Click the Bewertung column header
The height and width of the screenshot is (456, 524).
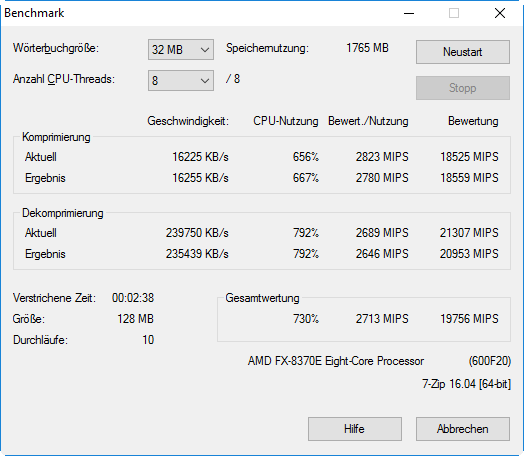pyautogui.click(x=473, y=121)
